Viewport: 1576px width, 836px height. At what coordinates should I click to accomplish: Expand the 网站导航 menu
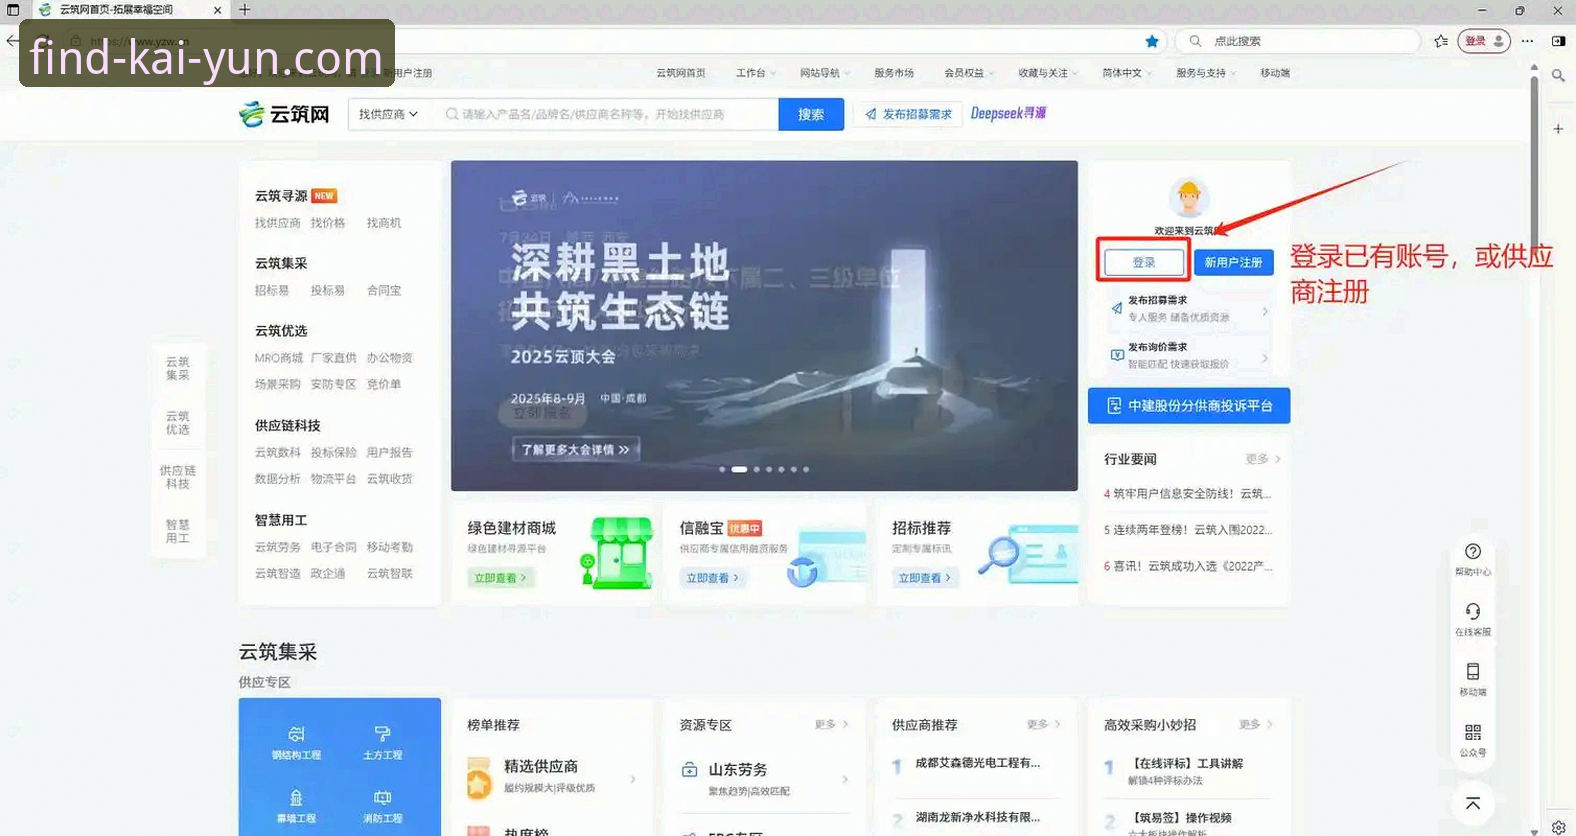coord(824,73)
